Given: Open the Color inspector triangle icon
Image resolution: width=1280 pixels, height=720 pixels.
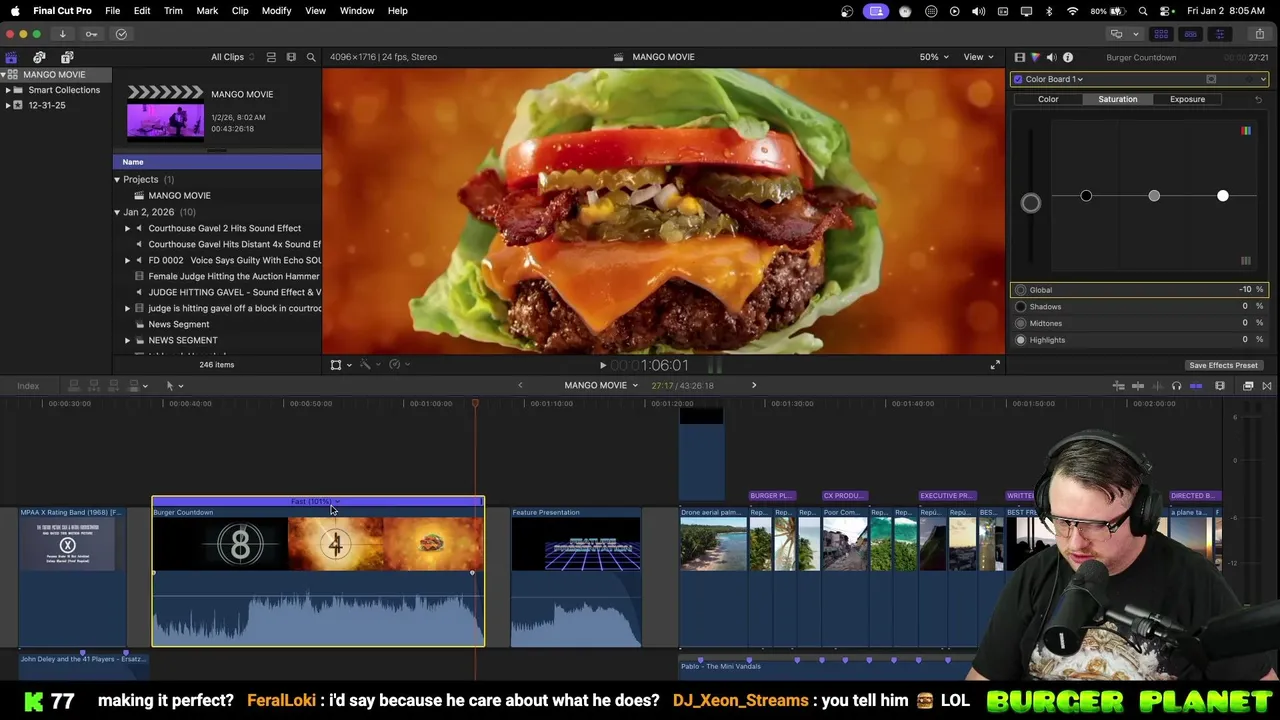Looking at the screenshot, I should point(1035,57).
